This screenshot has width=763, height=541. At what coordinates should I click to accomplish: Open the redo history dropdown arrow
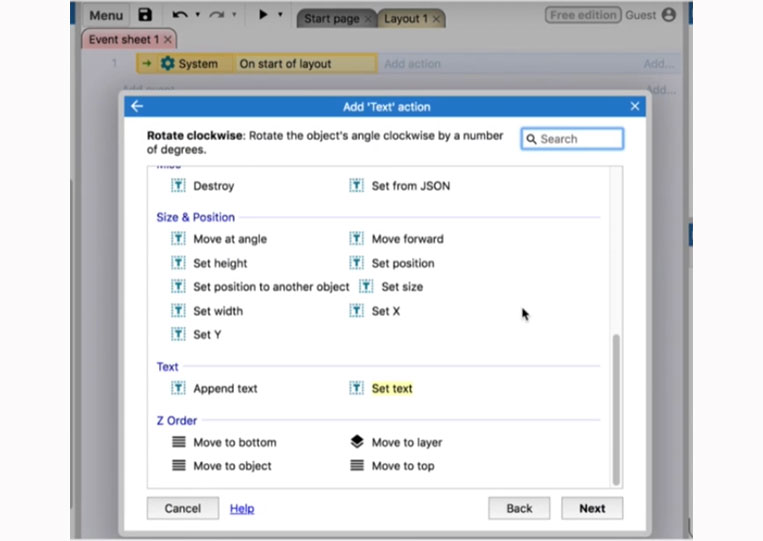[x=234, y=15]
